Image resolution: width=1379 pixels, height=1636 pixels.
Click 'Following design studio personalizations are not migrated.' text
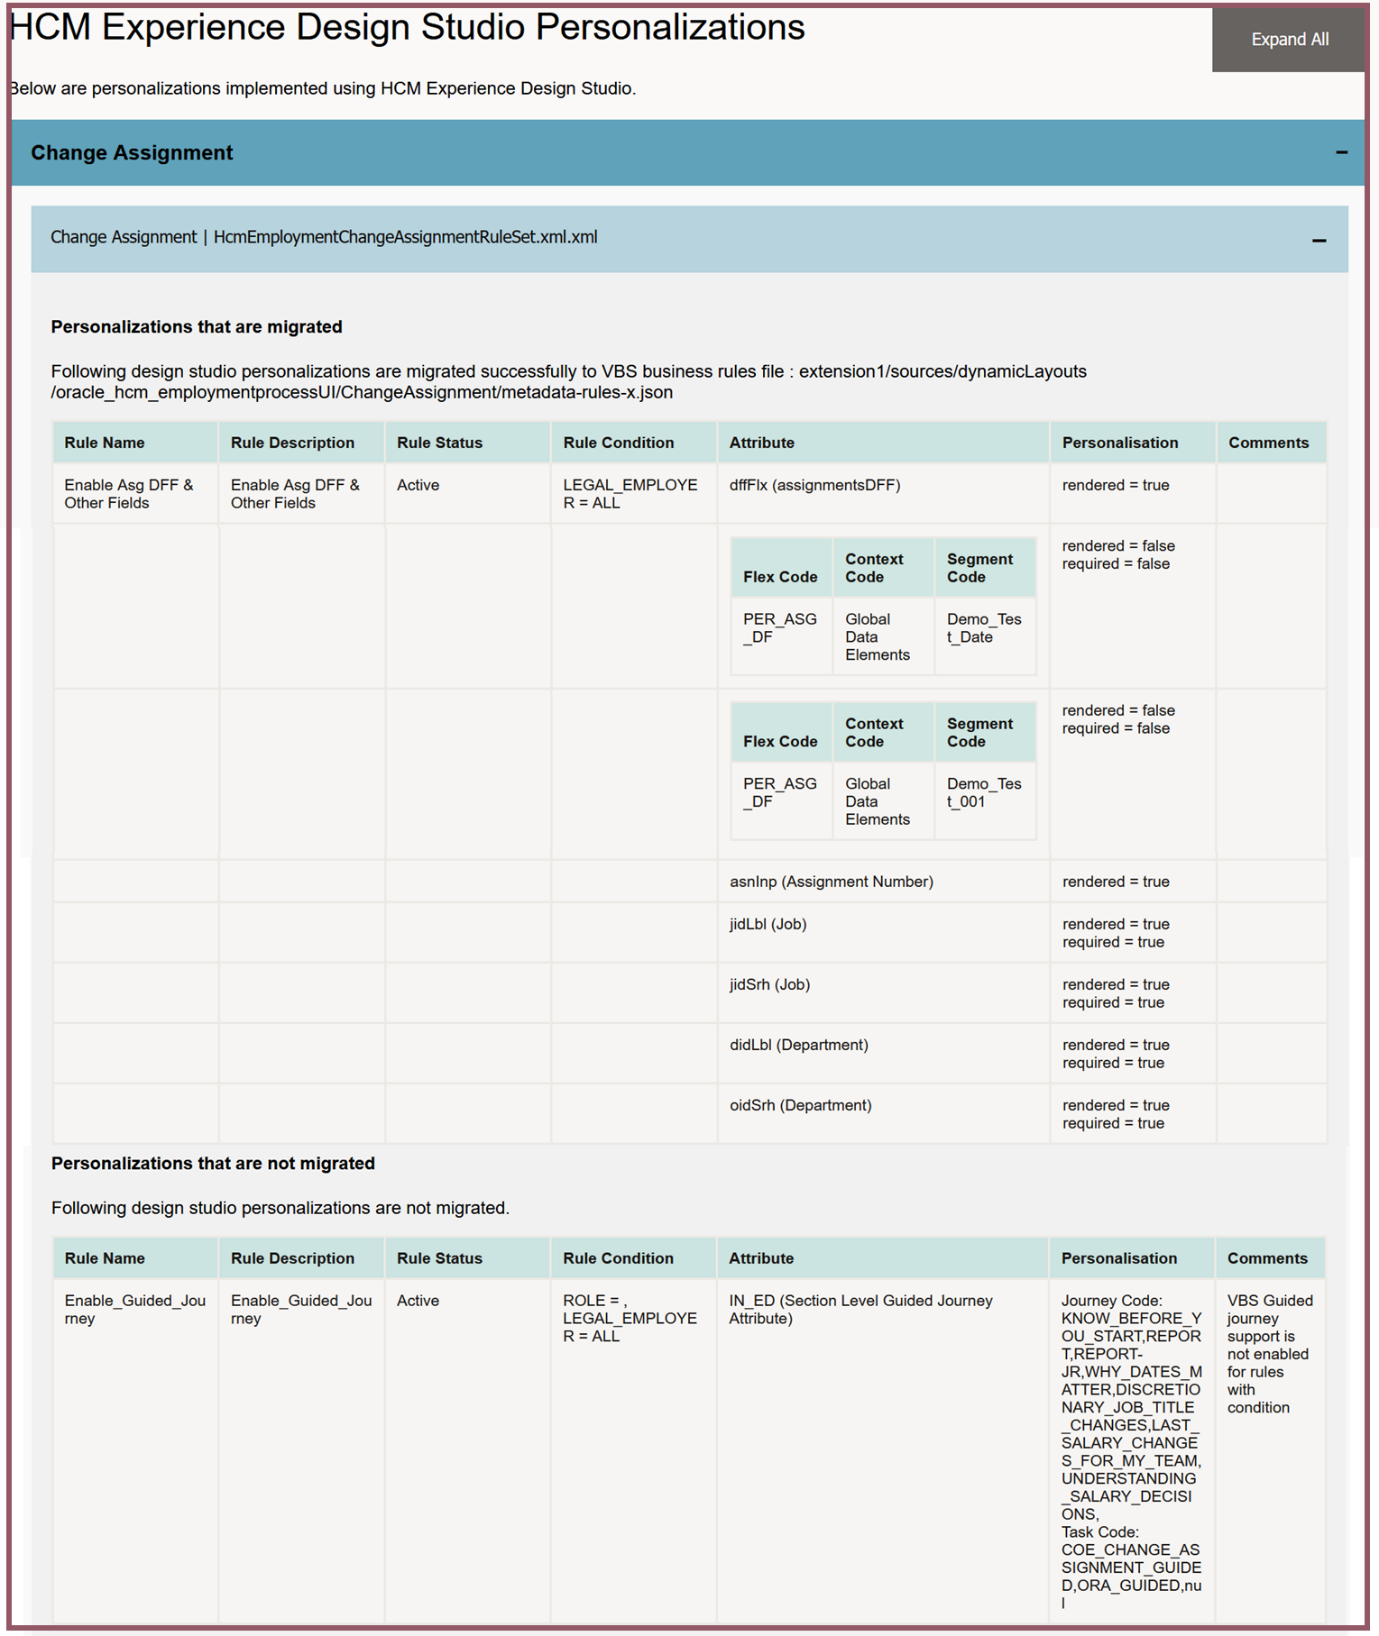click(280, 1208)
